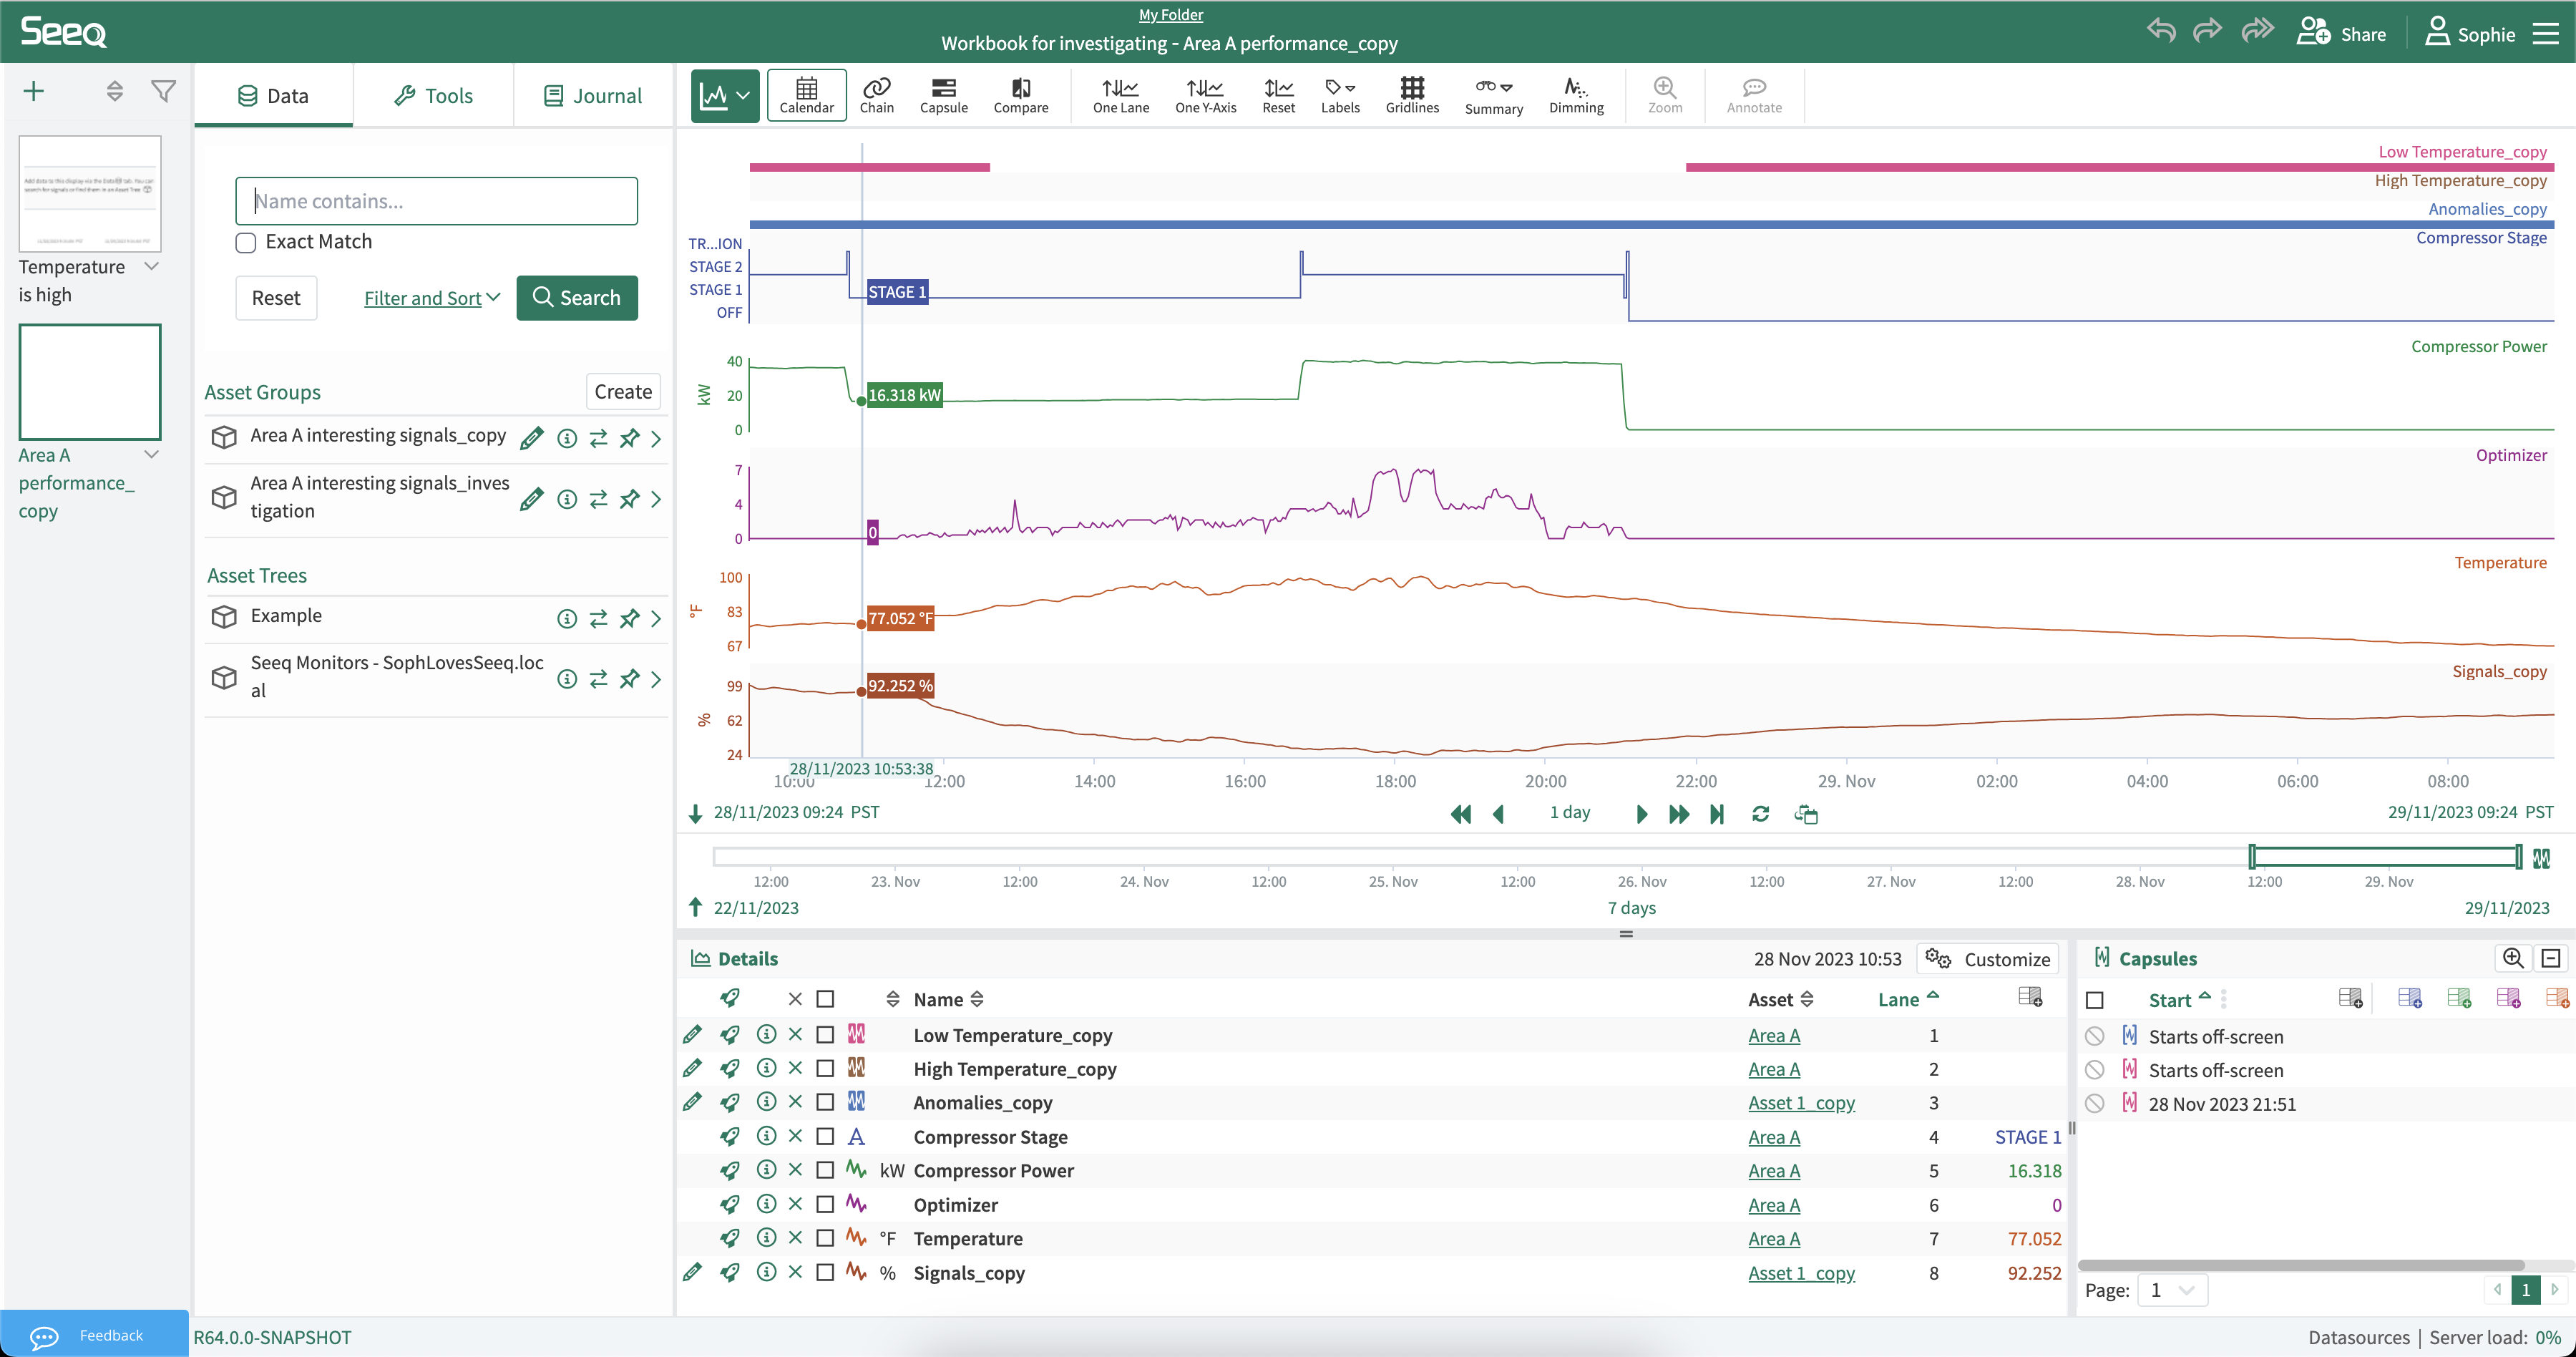The width and height of the screenshot is (2576, 1357).
Task: Expand the Example asset tree chevron
Action: 656,619
